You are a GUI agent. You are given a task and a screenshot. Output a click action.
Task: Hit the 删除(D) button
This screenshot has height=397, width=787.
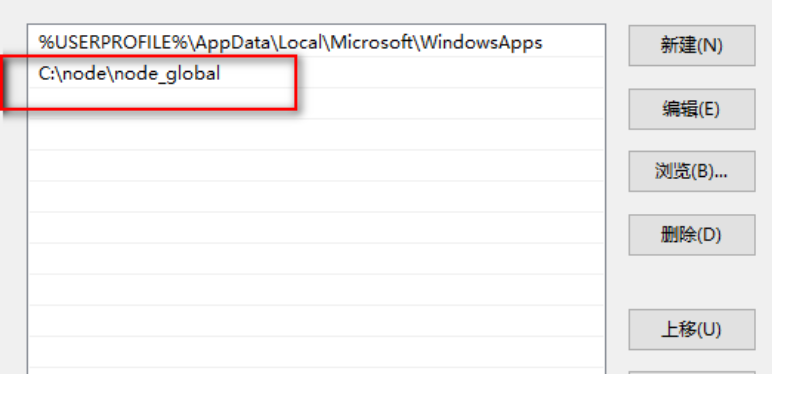(x=692, y=235)
